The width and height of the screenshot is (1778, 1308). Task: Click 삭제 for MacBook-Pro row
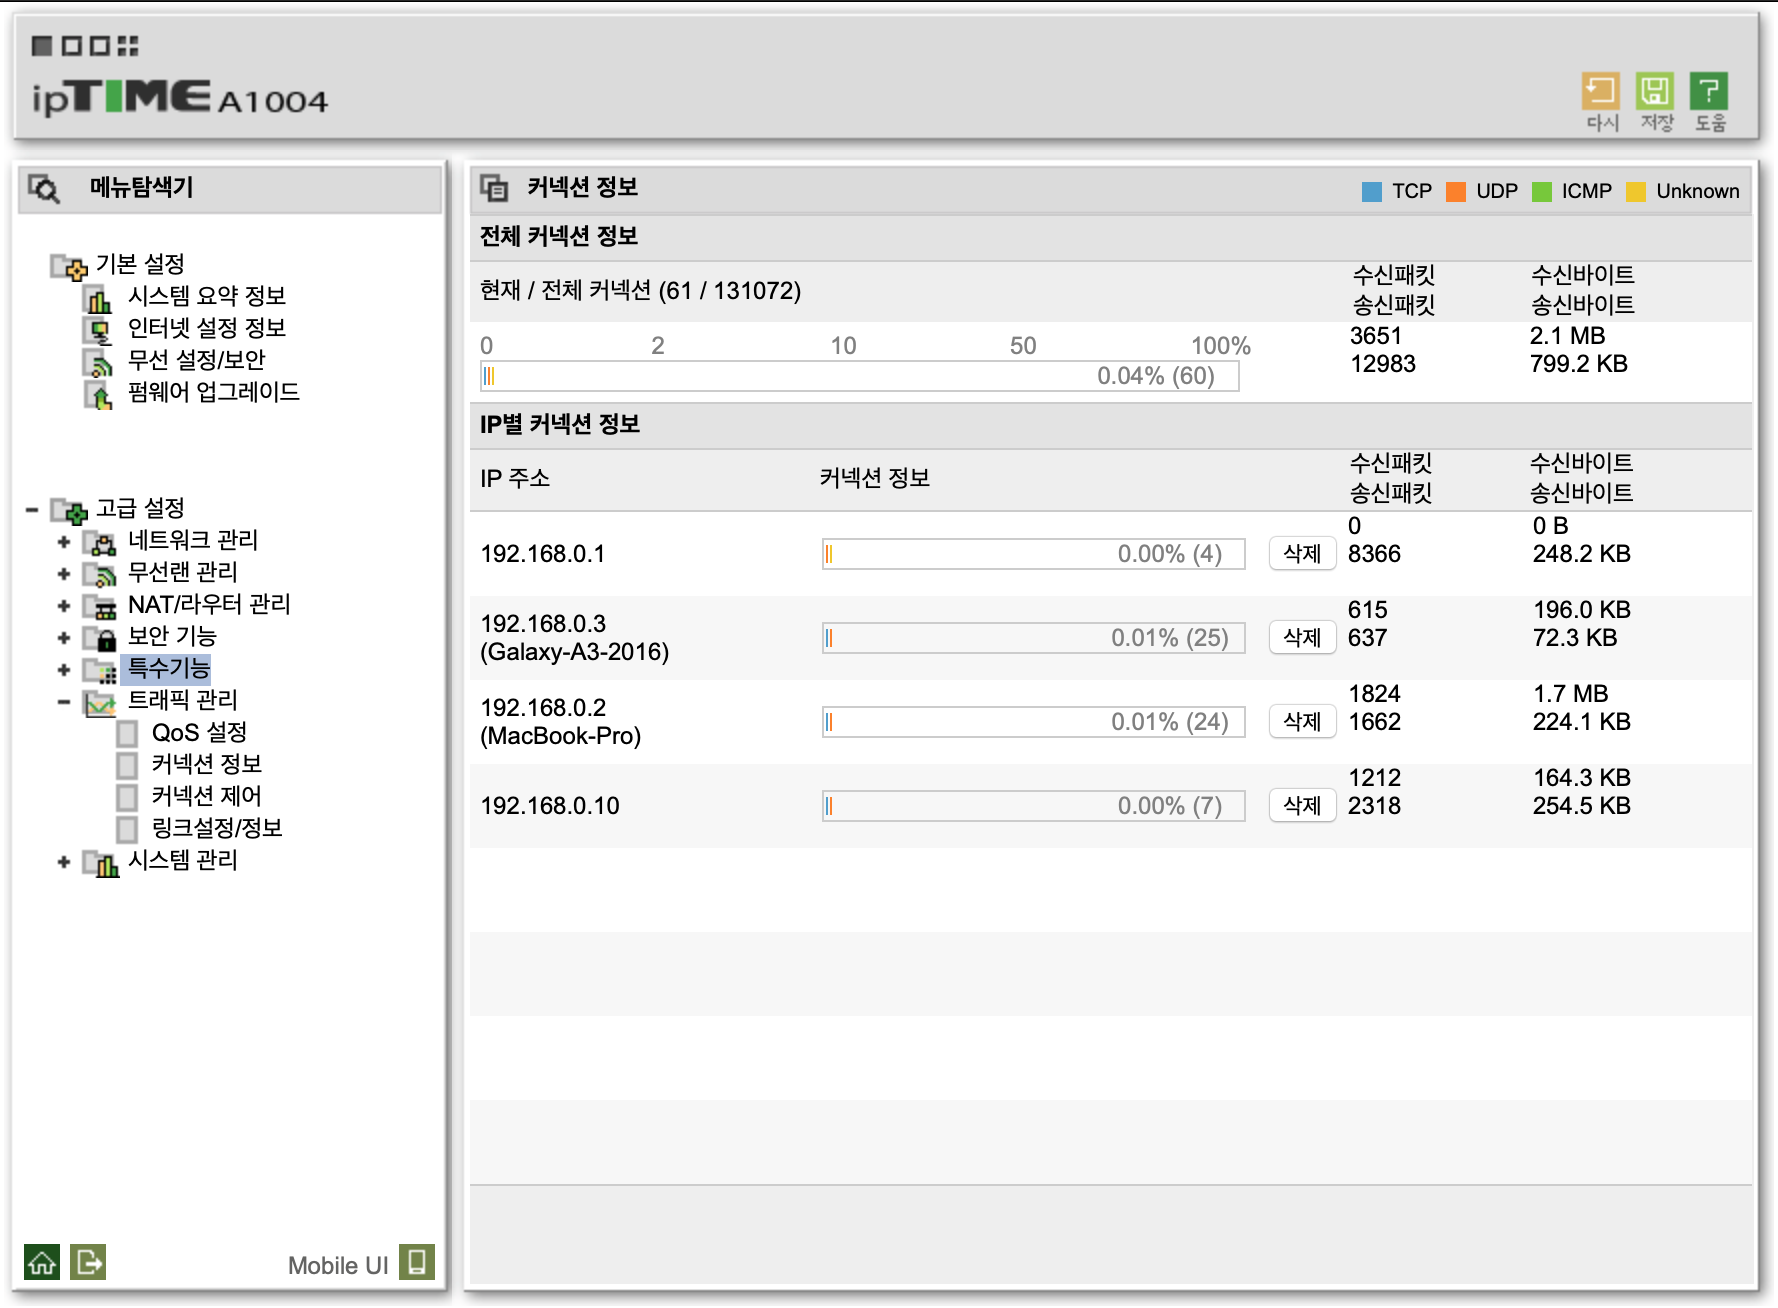click(x=1302, y=722)
